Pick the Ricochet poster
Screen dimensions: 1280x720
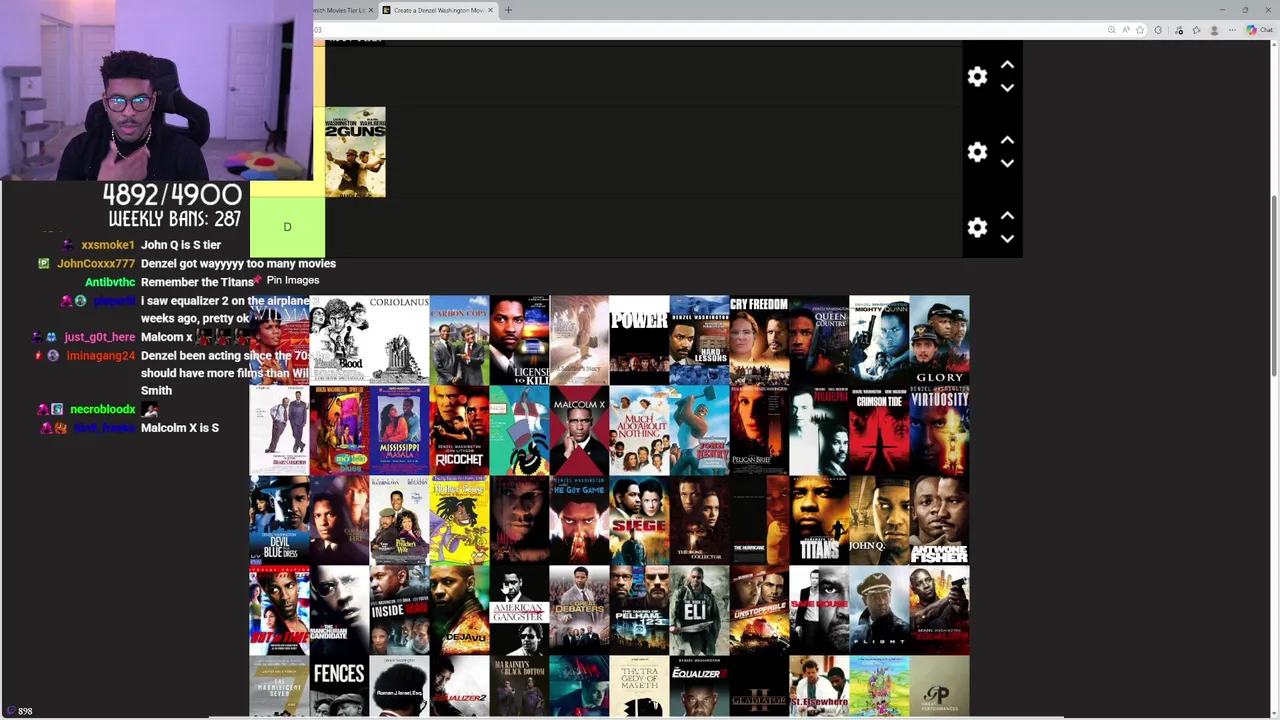pyautogui.click(x=459, y=430)
